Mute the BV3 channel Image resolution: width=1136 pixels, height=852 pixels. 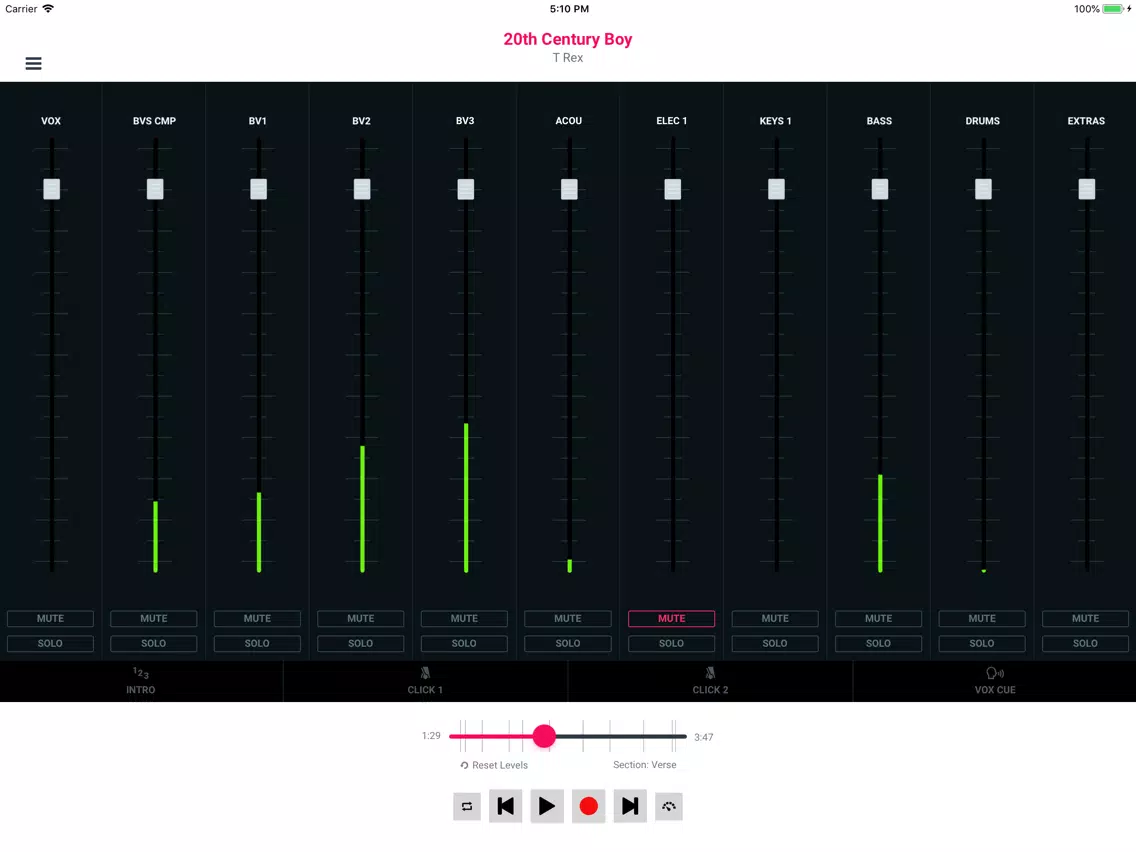click(x=464, y=619)
